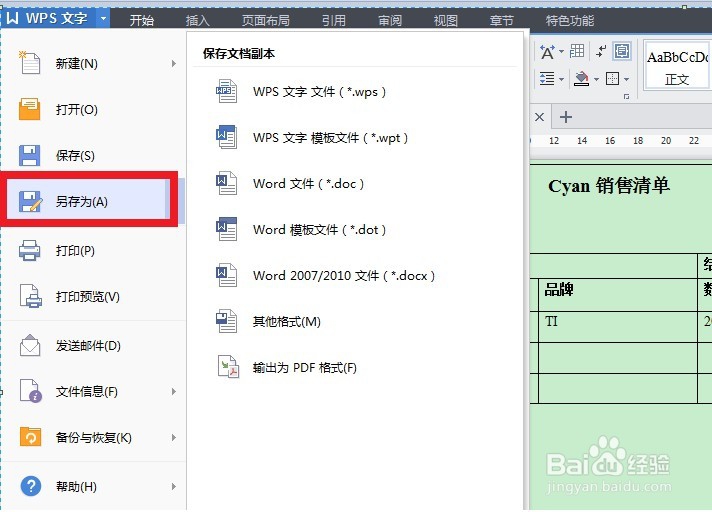Image resolution: width=712 pixels, height=512 pixels.
Task: Apply the 正文 style from gallery
Action: (677, 66)
